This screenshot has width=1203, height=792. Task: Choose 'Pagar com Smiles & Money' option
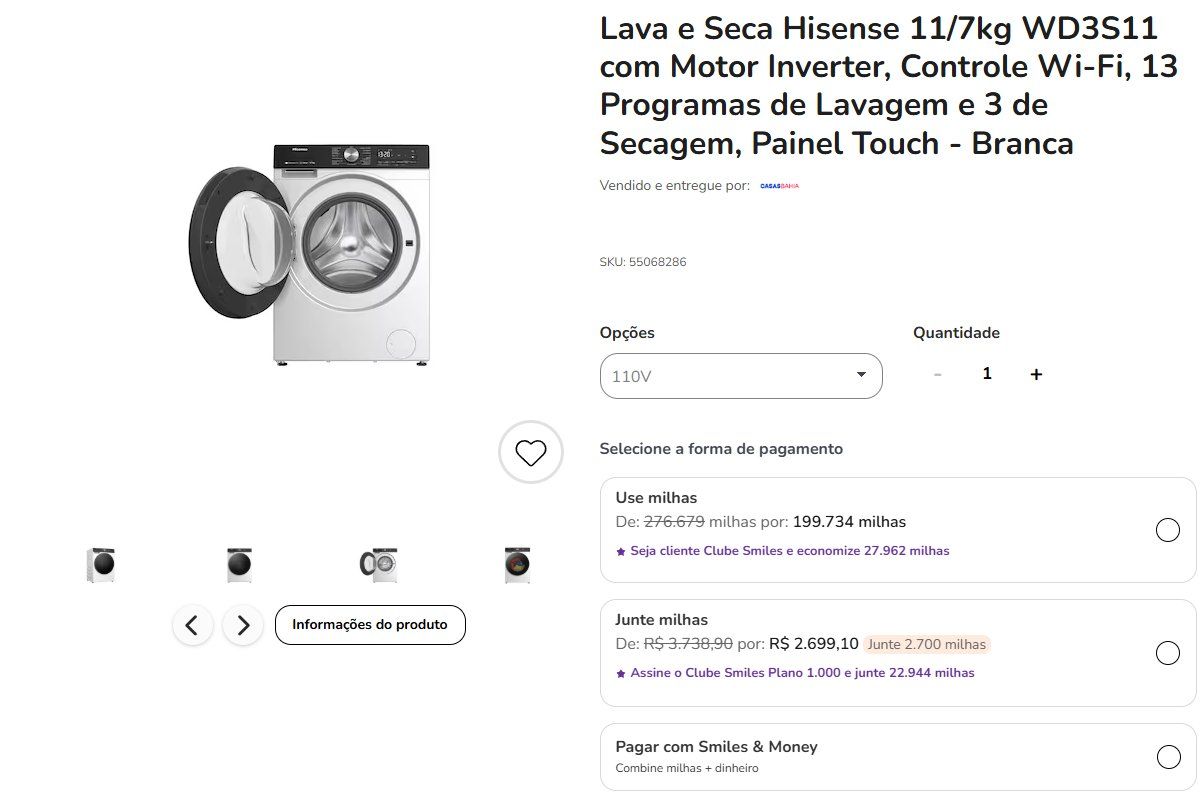(x=1167, y=757)
